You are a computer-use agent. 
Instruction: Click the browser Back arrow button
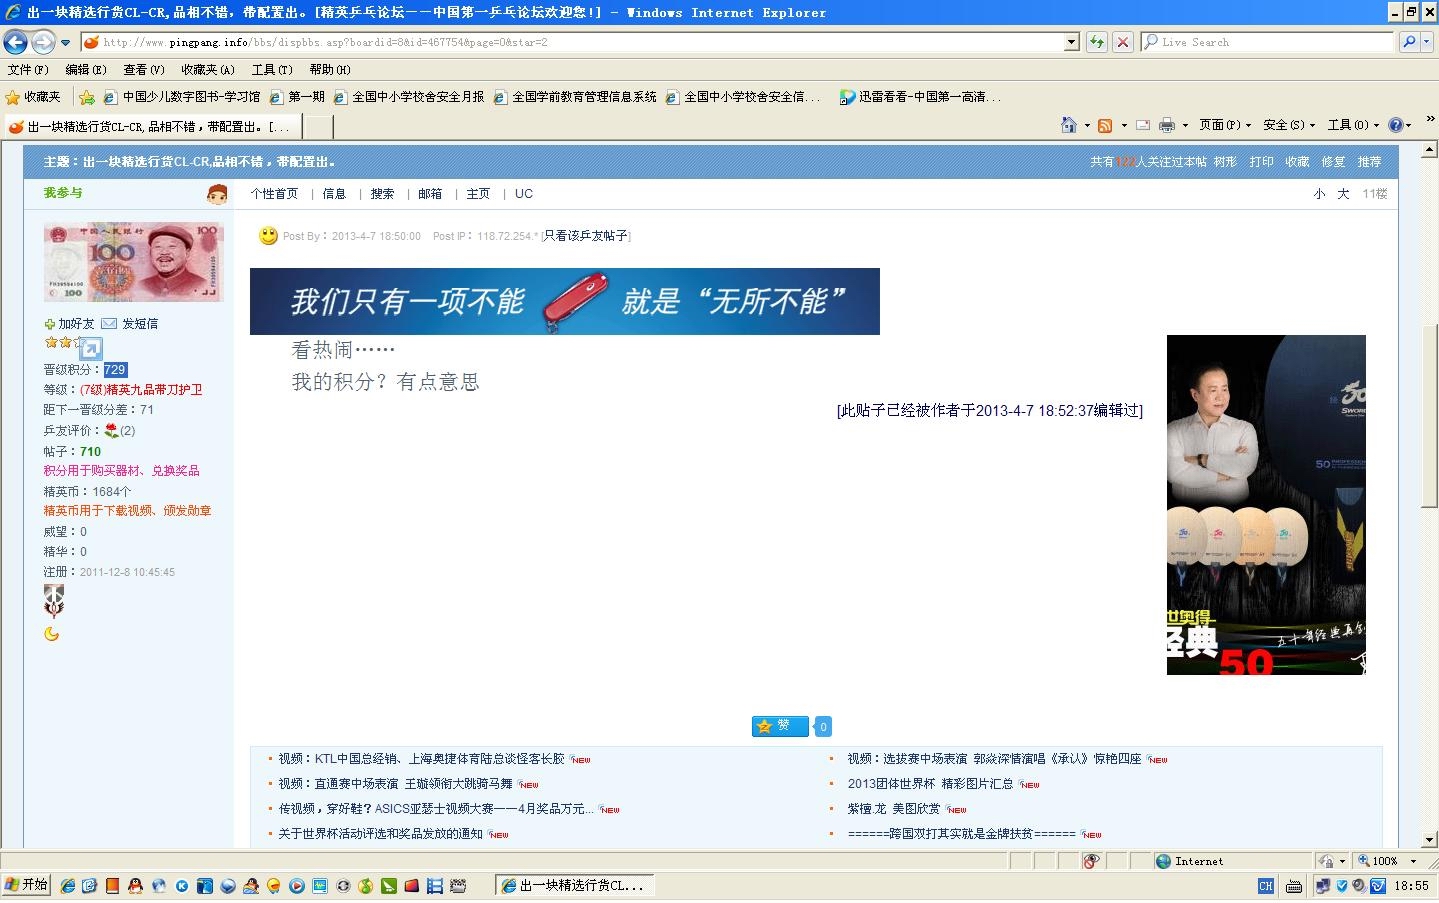[16, 42]
